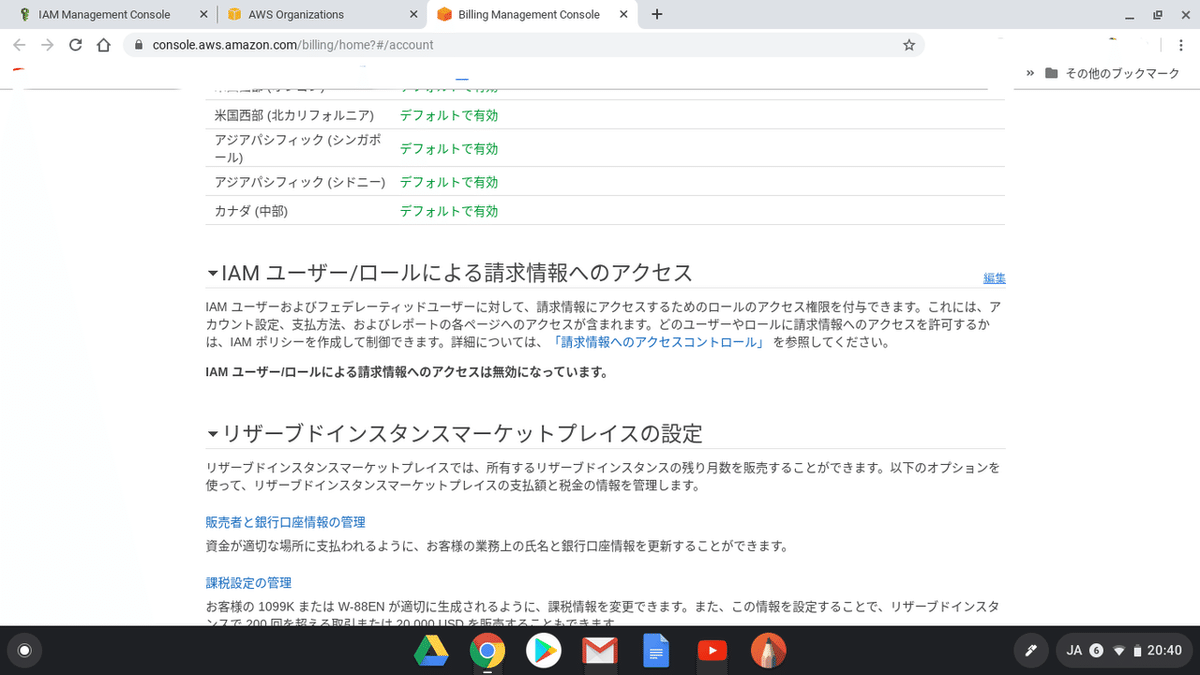Select the Billing Management Console tab
This screenshot has width=1200, height=675.
coord(530,15)
